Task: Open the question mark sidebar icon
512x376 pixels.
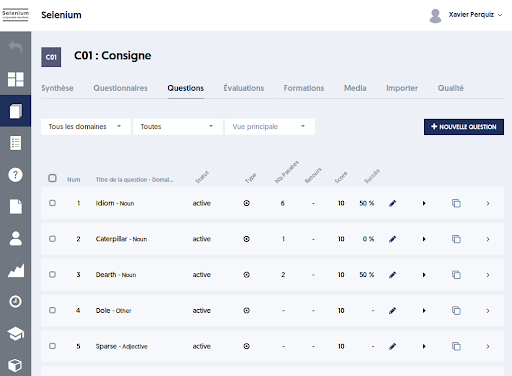Action: [15, 175]
